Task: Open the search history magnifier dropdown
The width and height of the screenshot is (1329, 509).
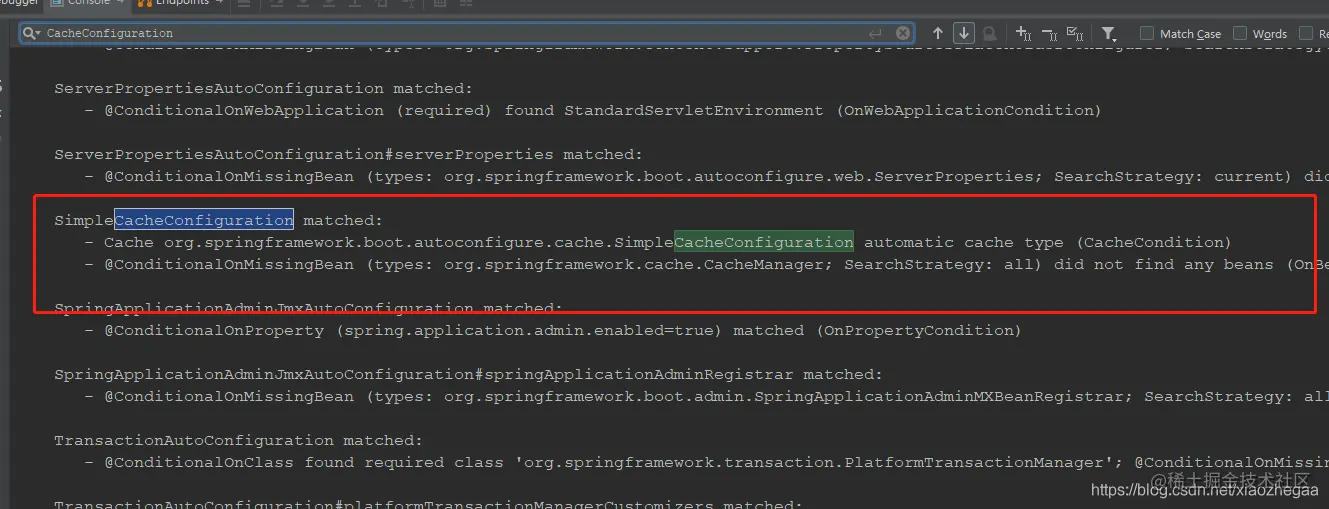Action: click(x=32, y=33)
